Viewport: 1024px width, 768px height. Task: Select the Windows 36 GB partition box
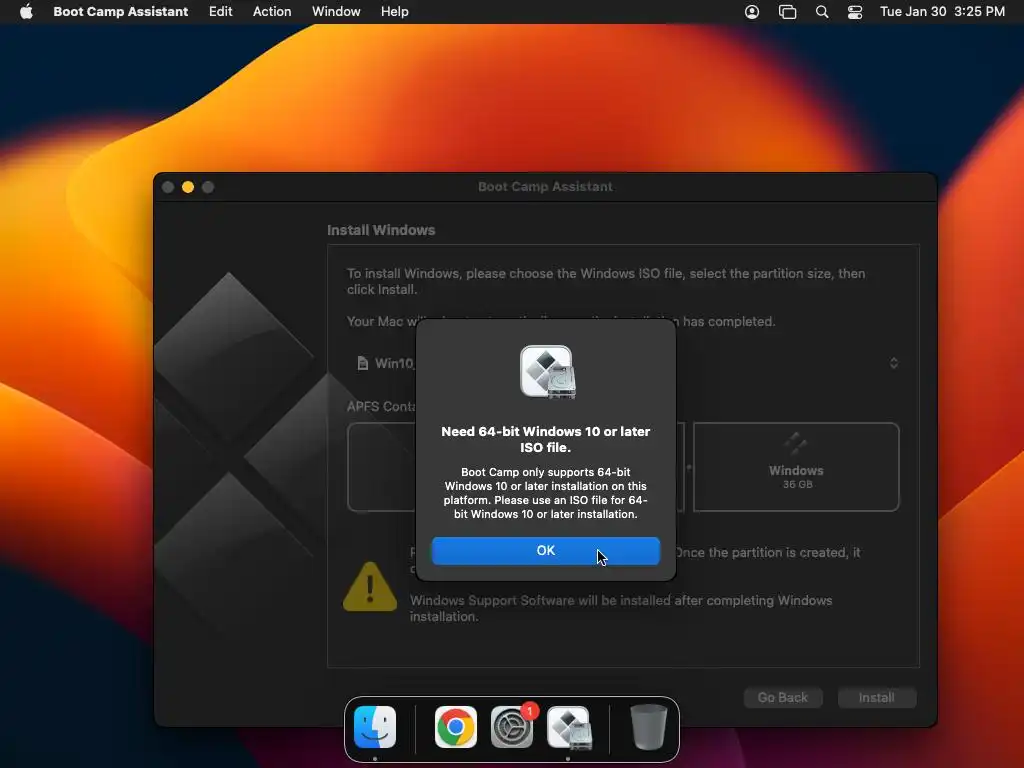[796, 466]
